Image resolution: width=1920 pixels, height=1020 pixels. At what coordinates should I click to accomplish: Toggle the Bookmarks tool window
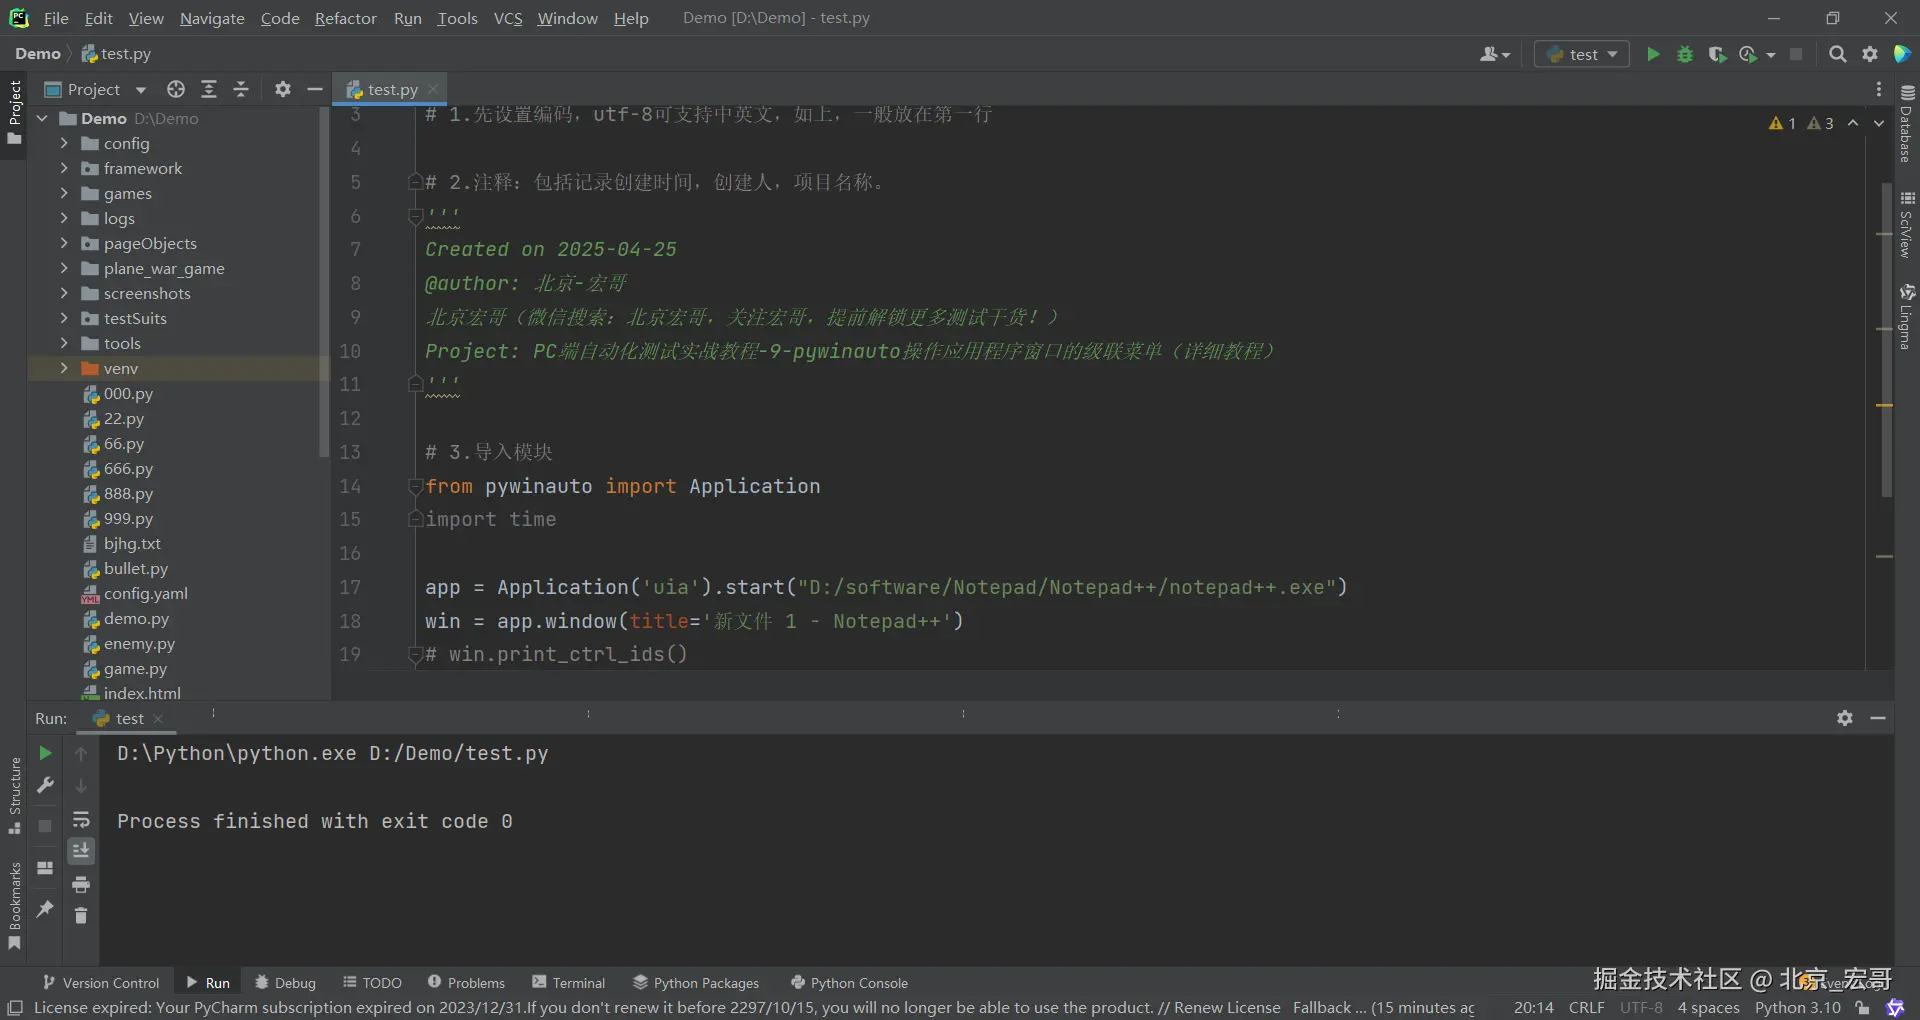click(14, 907)
